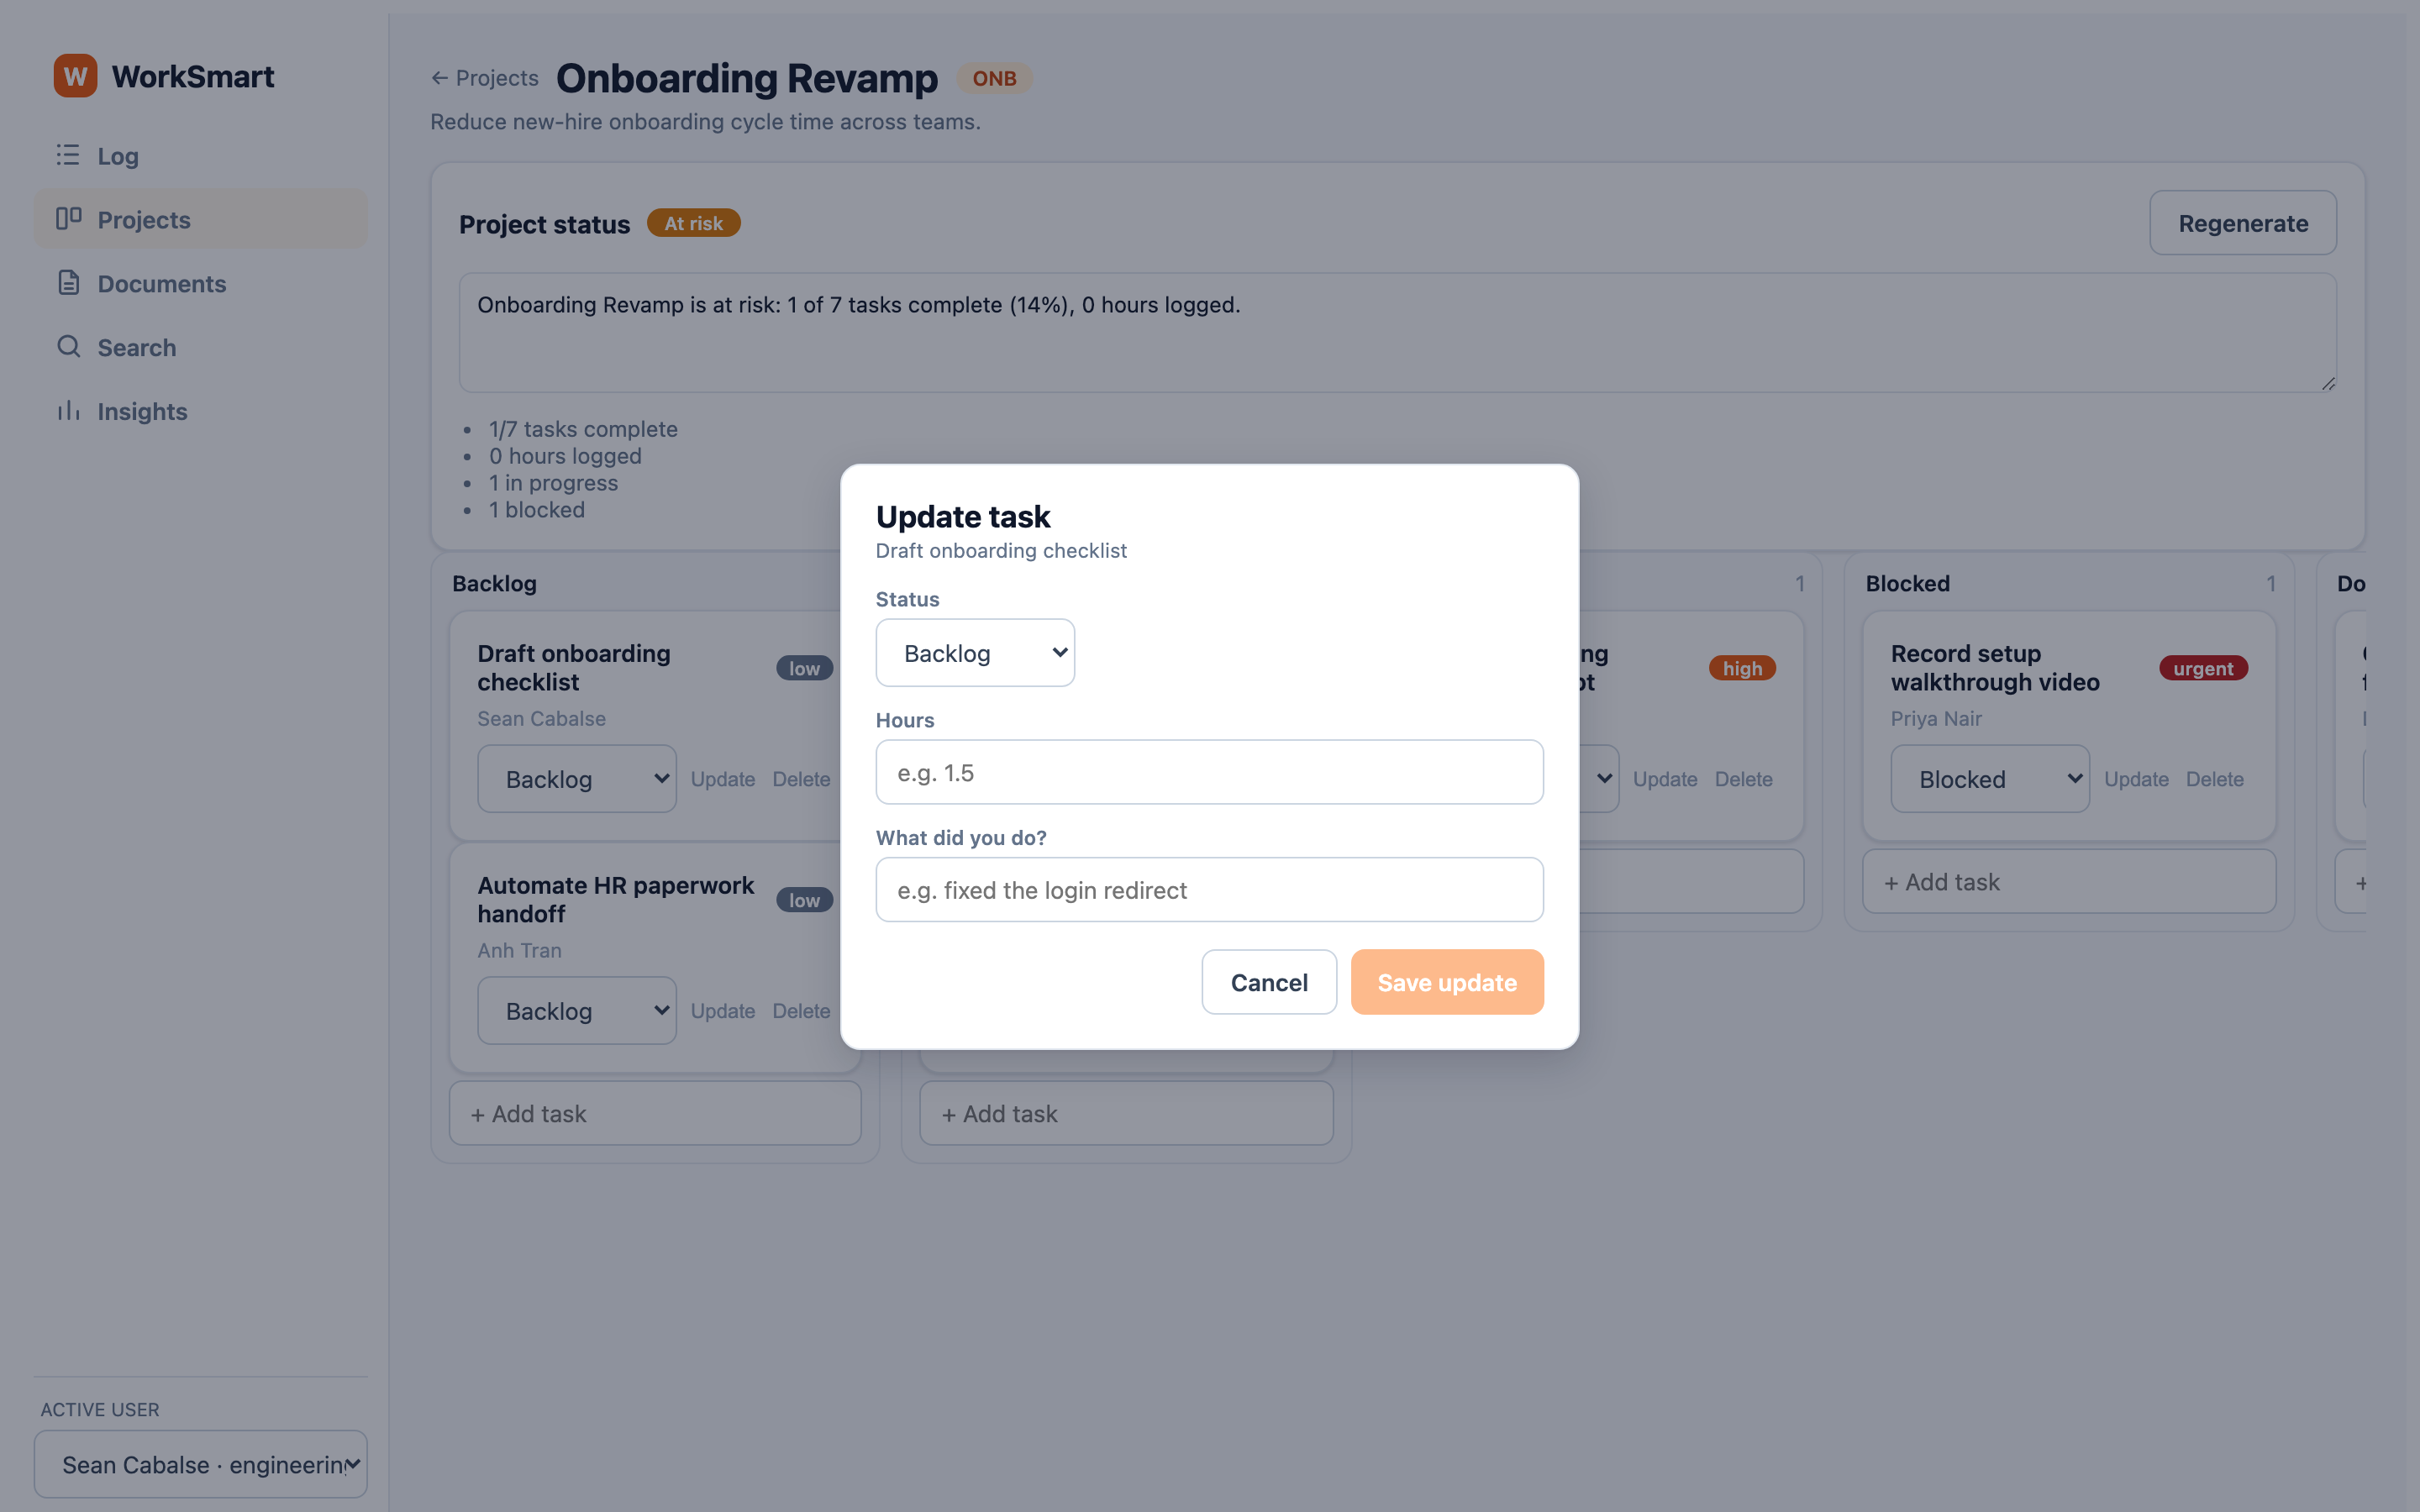This screenshot has width=2420, height=1512.
Task: Add task to Backlog column
Action: tap(655, 1113)
